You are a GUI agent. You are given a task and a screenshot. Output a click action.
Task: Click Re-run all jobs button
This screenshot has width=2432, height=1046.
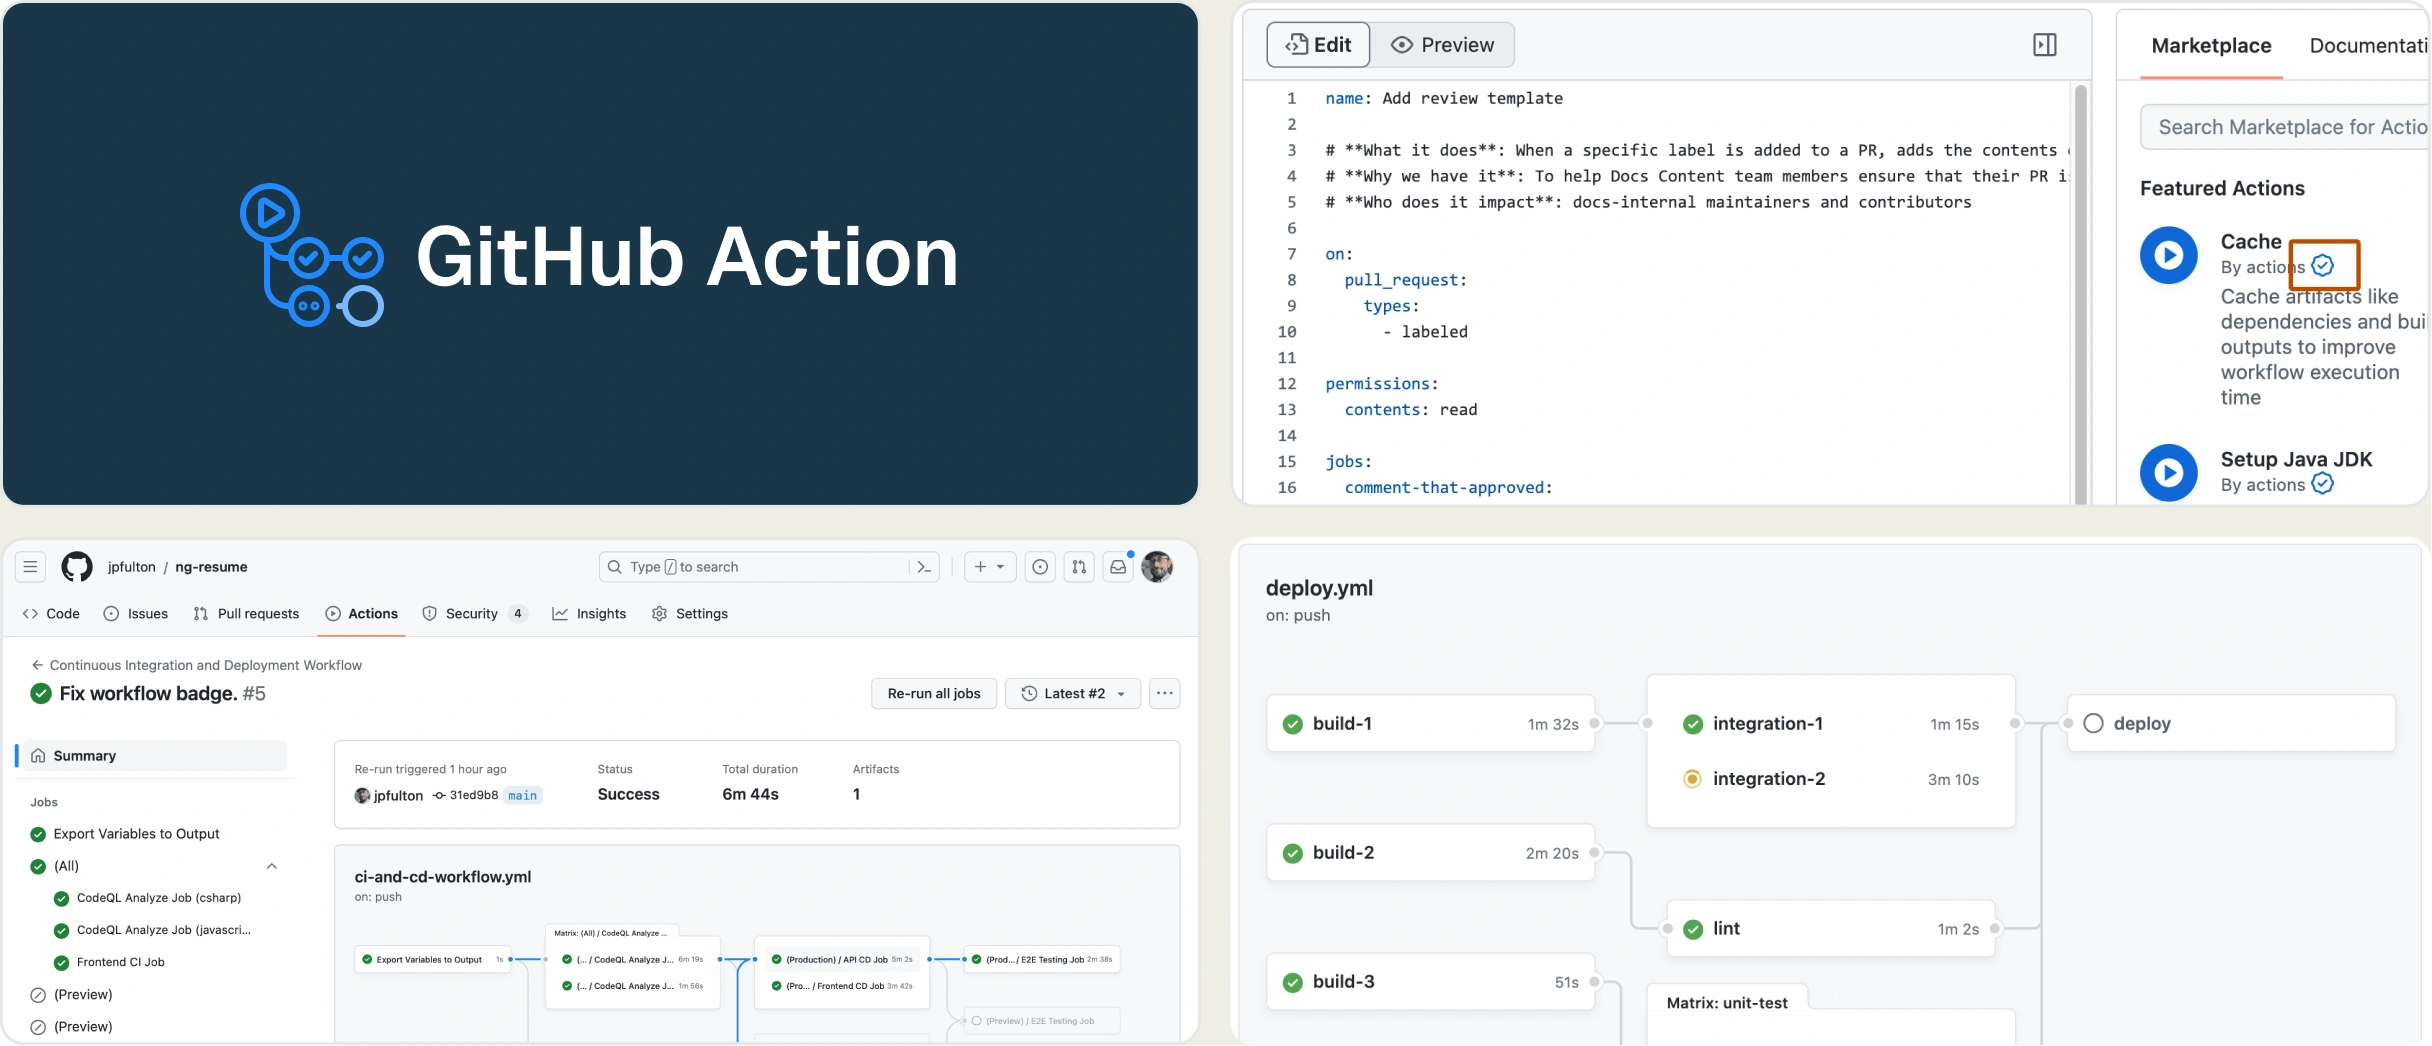tap(934, 693)
